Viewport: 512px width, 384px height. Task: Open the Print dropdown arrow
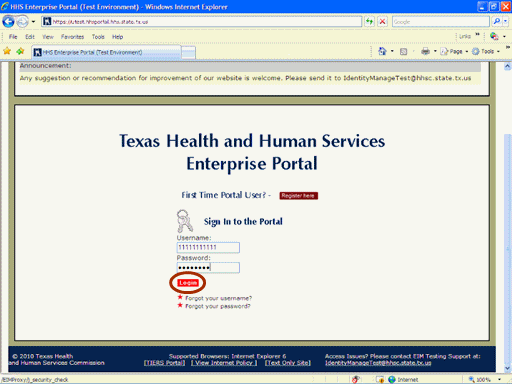click(x=435, y=51)
